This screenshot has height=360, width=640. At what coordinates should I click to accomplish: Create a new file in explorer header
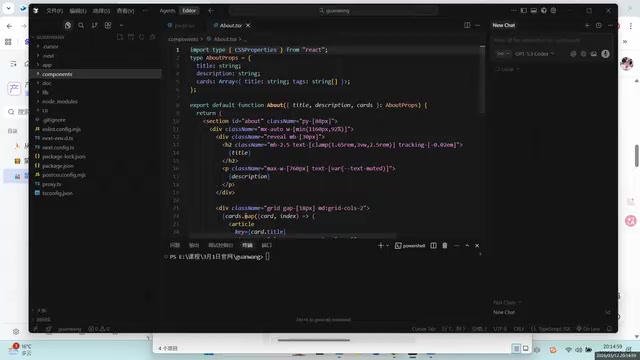tap(120, 37)
